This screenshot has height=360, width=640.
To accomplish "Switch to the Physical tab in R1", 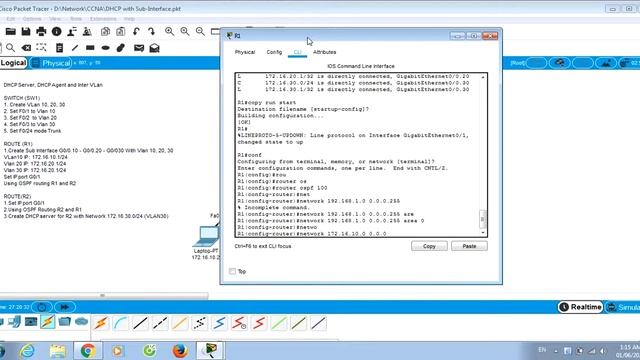I will 245,52.
